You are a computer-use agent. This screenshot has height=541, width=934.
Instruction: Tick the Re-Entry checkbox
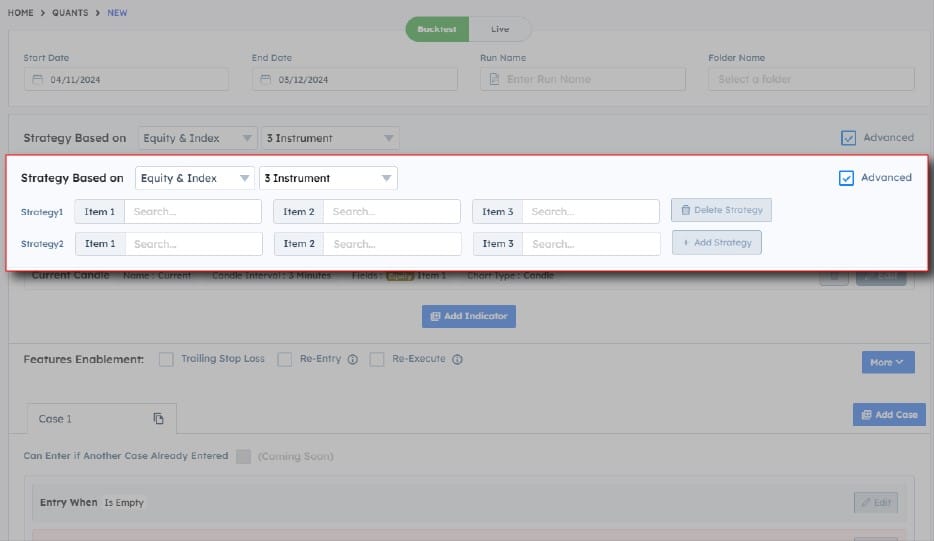[285, 359]
